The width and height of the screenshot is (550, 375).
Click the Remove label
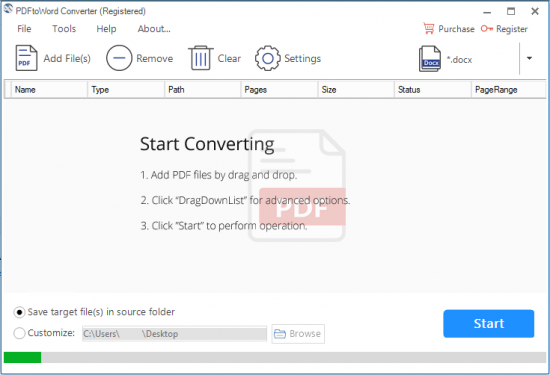coord(155,58)
